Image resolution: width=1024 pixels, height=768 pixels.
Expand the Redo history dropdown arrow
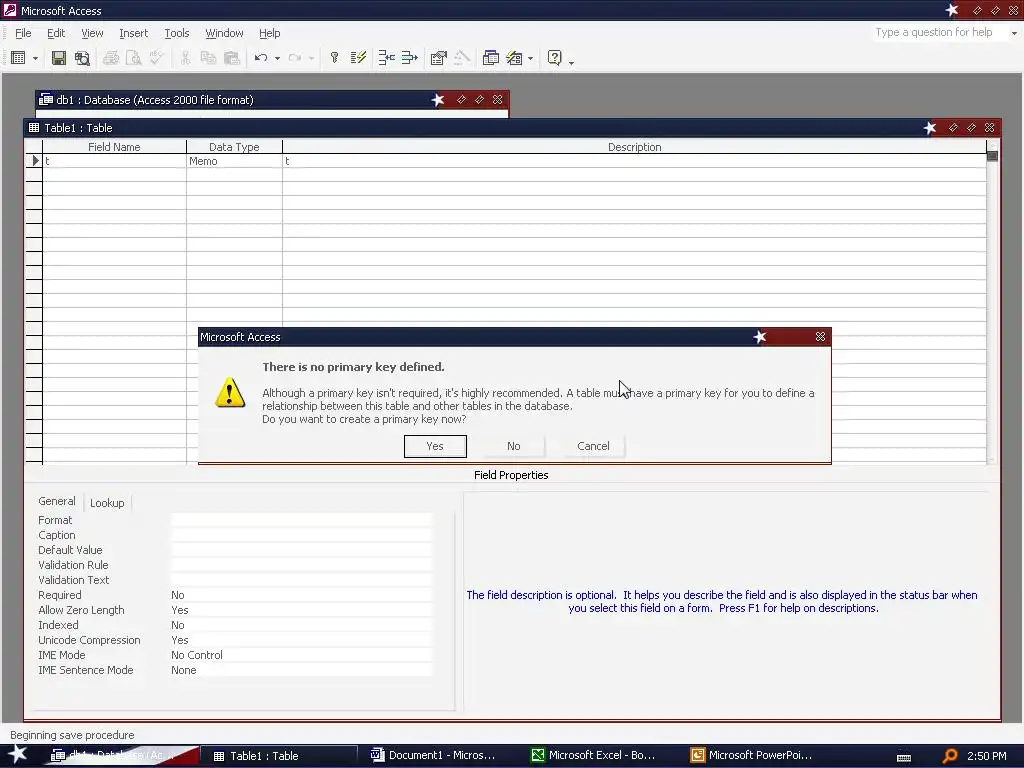312,59
